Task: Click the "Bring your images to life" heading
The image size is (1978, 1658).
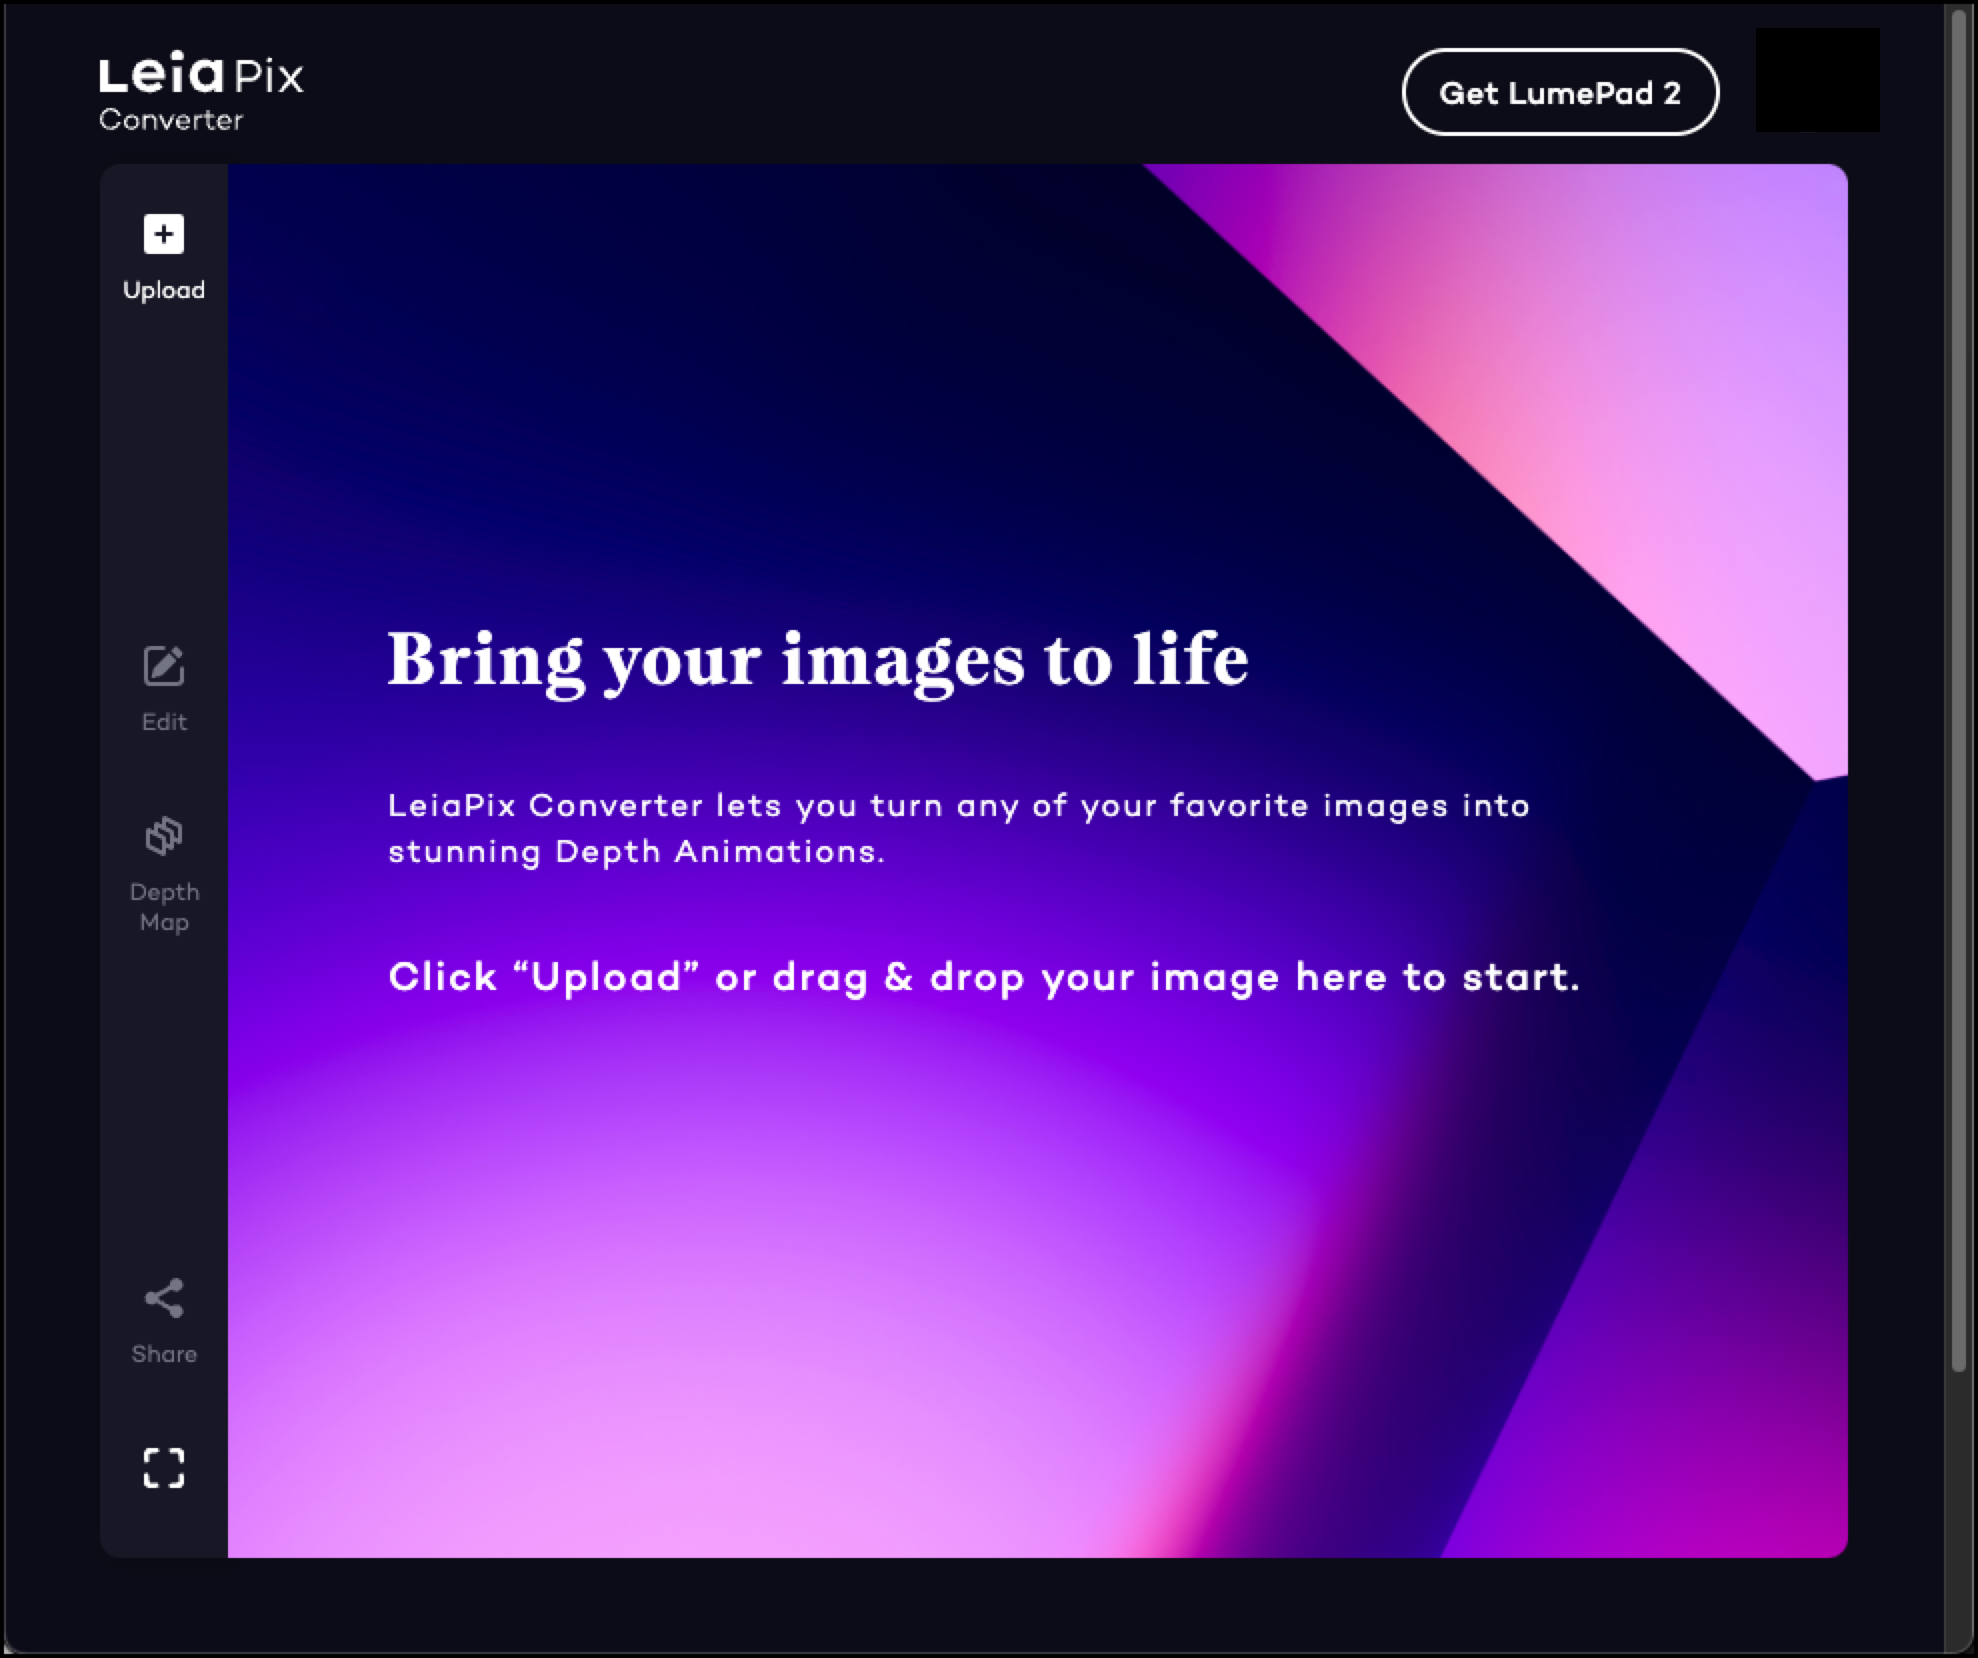Action: point(817,660)
